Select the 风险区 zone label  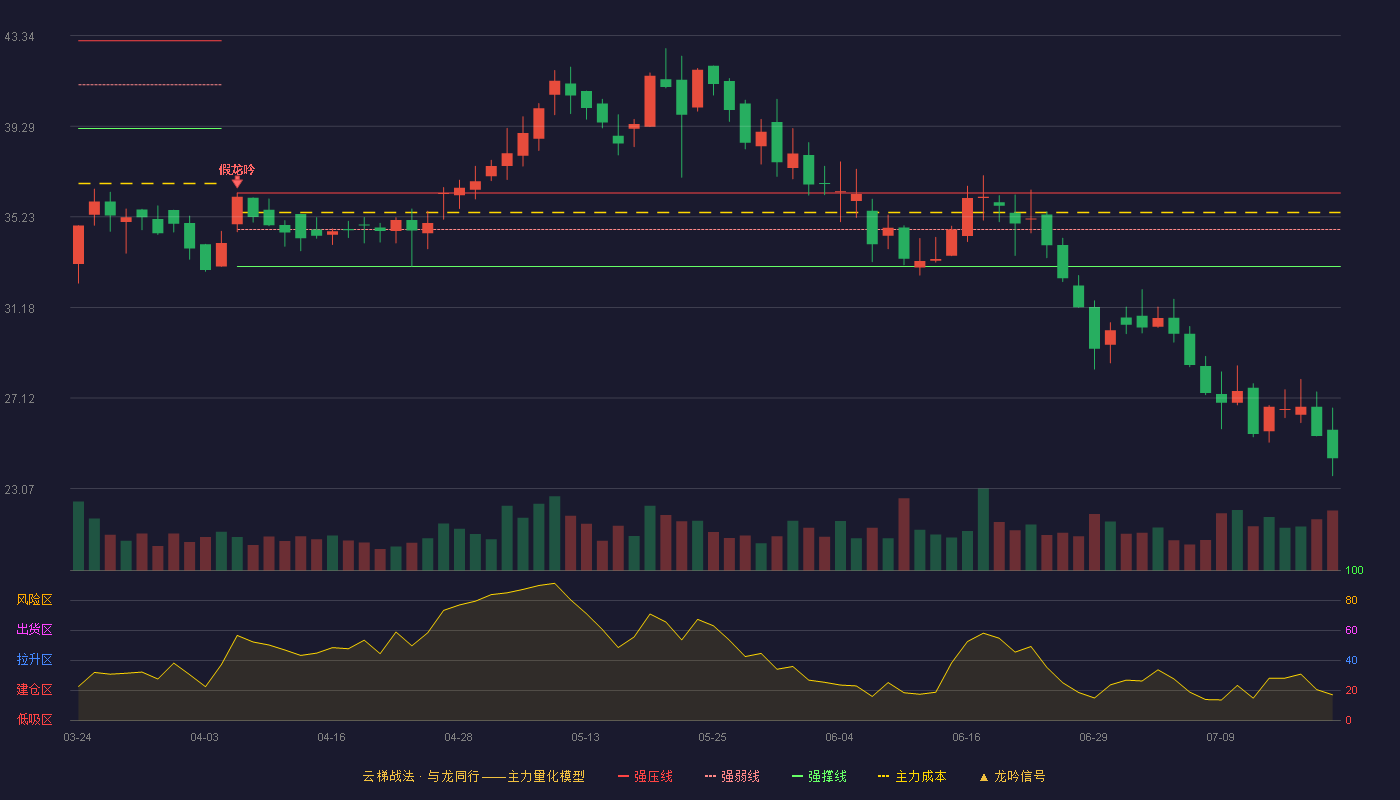[x=34, y=600]
